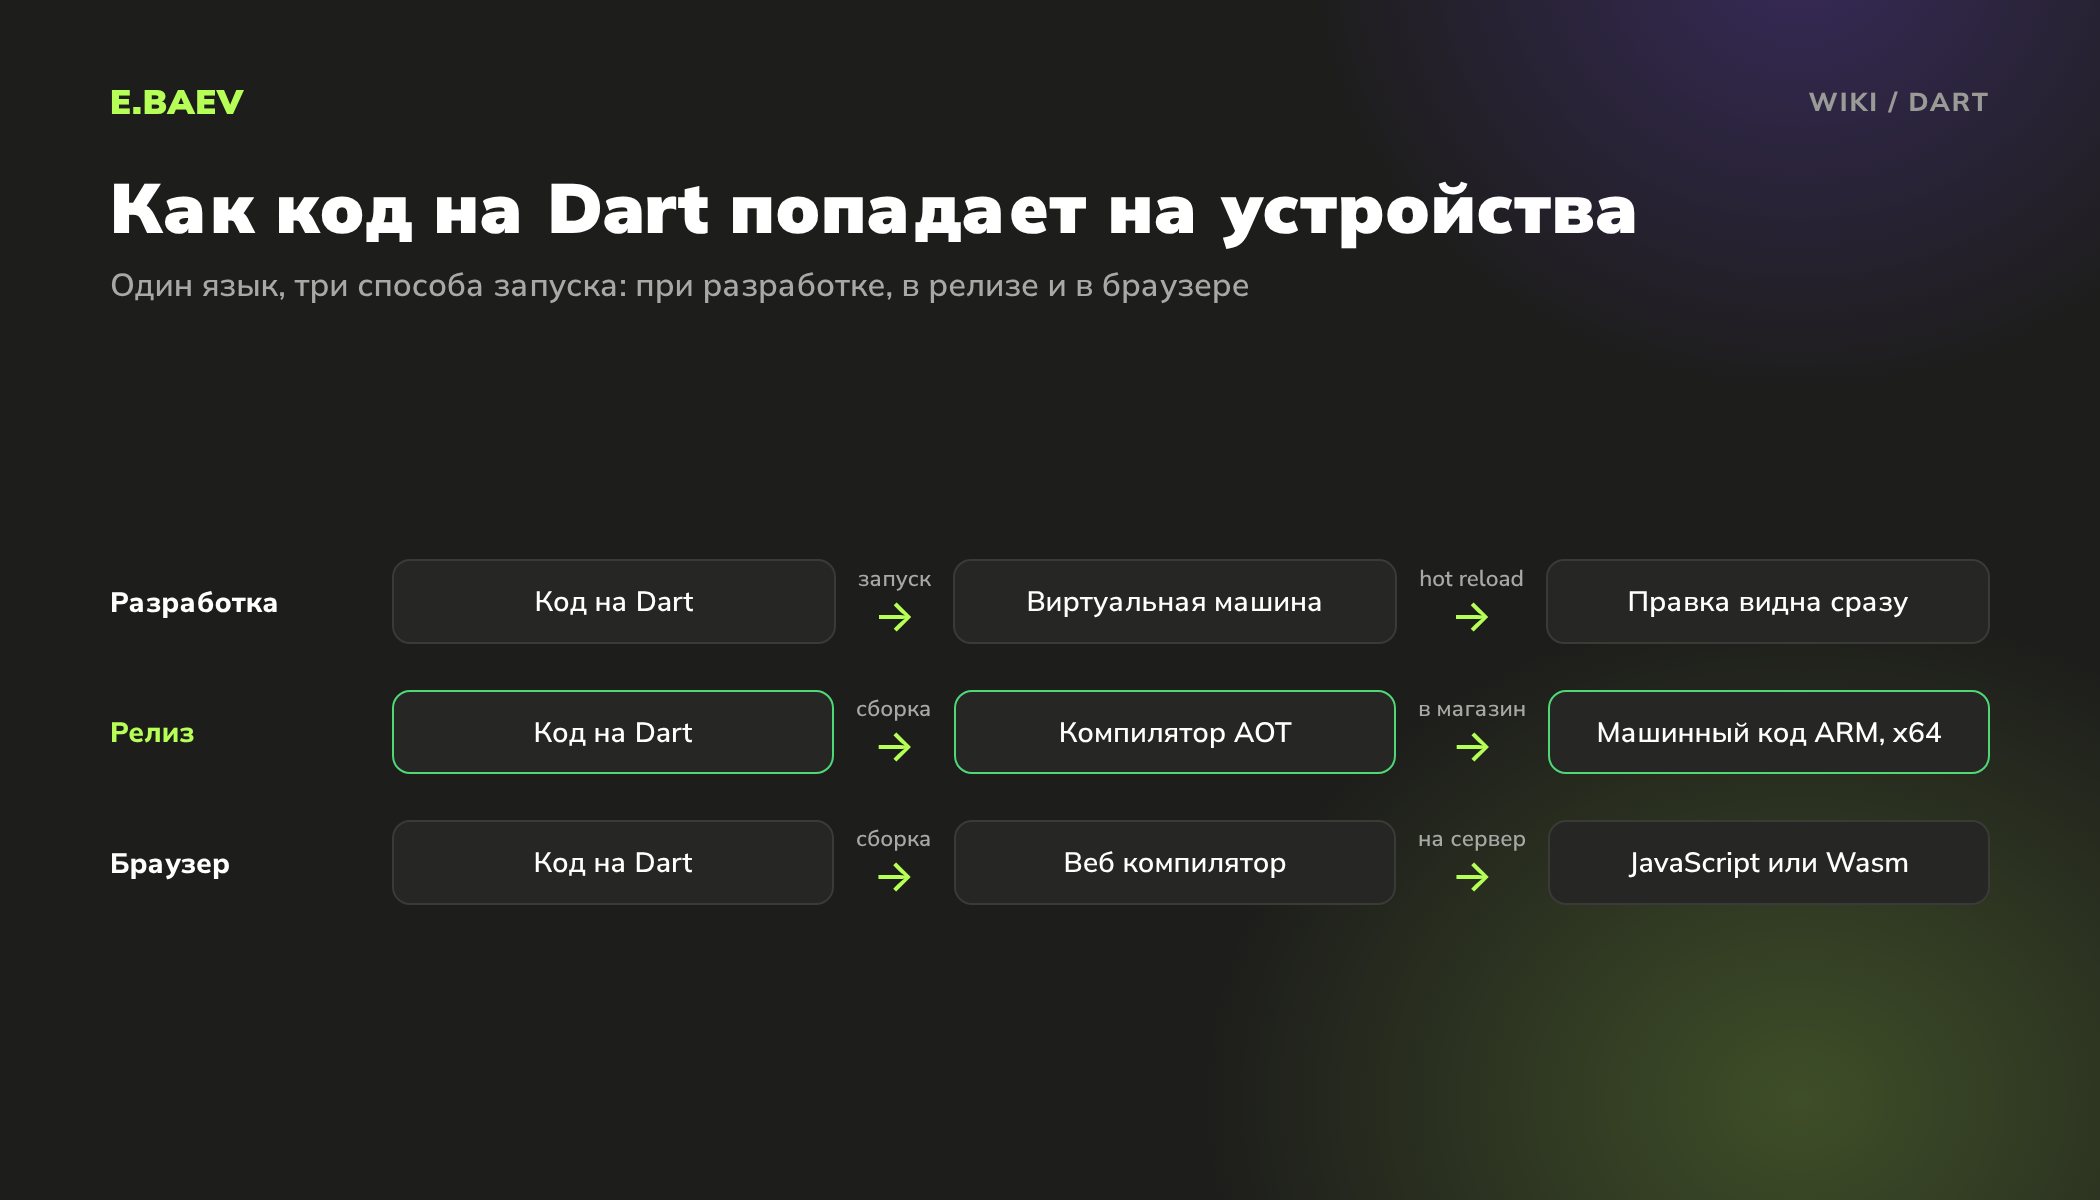
Task: Select the "JavaScript или Wasm" box
Action: pyautogui.click(x=1769, y=862)
